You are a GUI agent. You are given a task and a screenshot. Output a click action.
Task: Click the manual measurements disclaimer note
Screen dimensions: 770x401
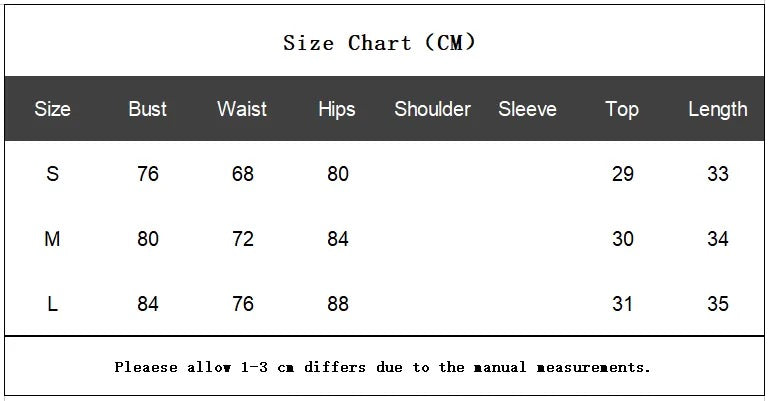point(383,367)
